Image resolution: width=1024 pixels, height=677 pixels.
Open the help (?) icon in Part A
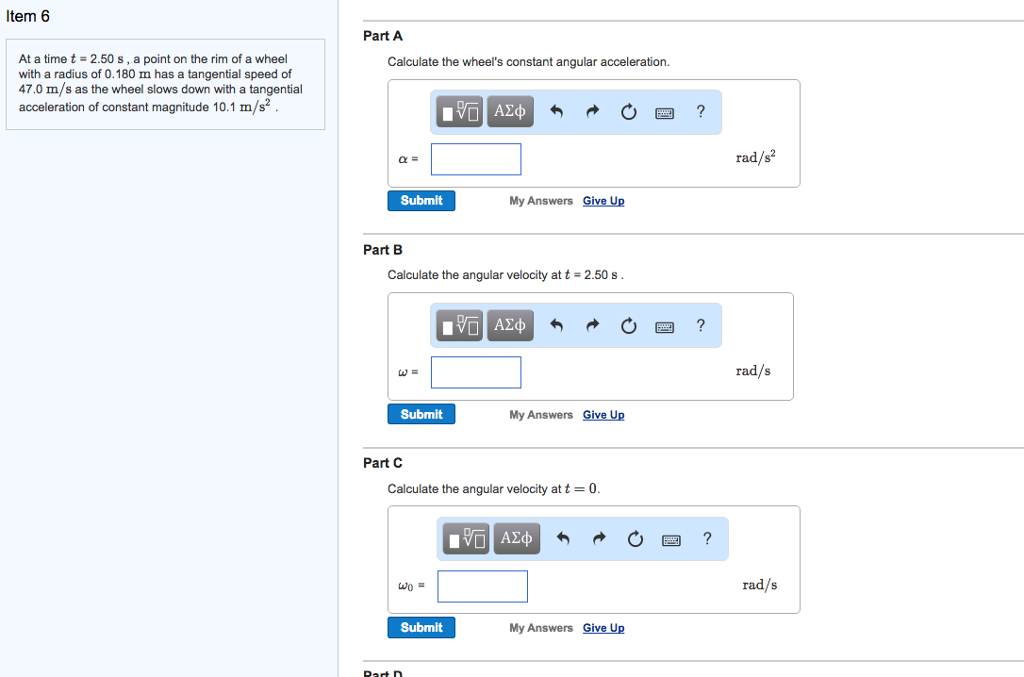[700, 111]
